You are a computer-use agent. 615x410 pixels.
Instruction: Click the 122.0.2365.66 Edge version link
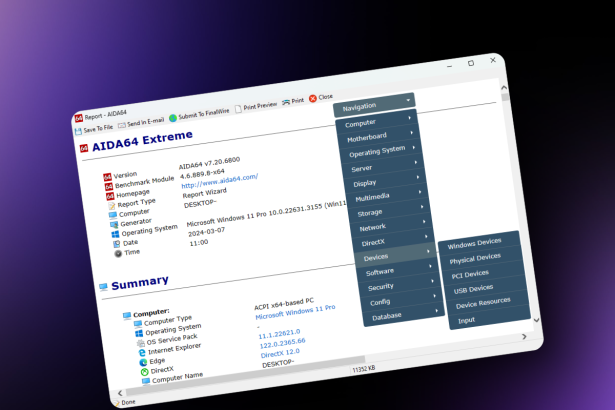(x=282, y=343)
